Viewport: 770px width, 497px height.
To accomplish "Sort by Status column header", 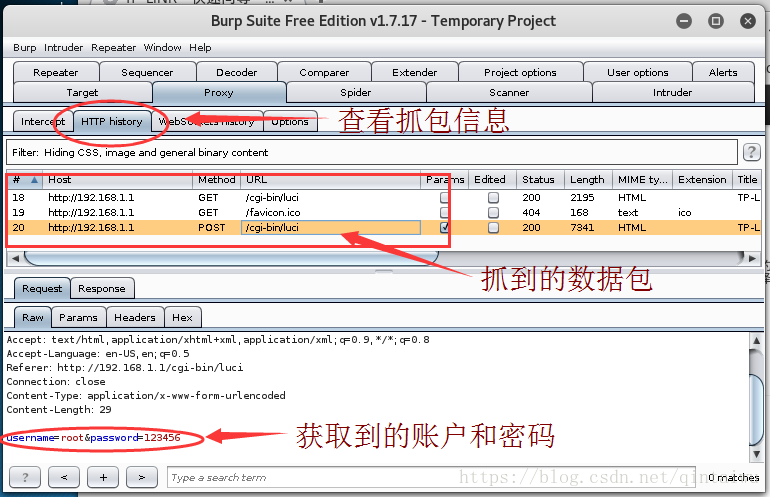I will 540,180.
